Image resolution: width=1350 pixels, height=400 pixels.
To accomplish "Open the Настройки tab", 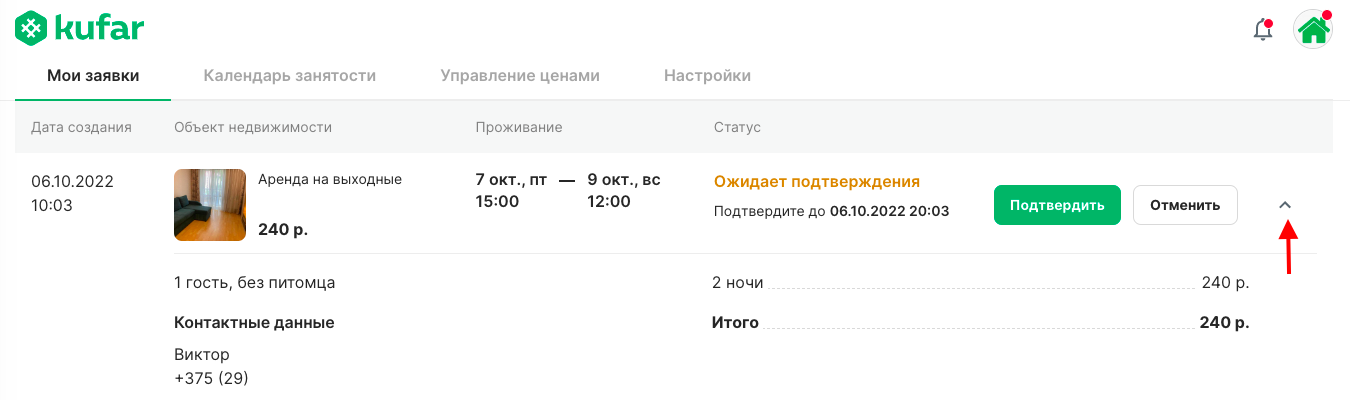I will pos(707,75).
